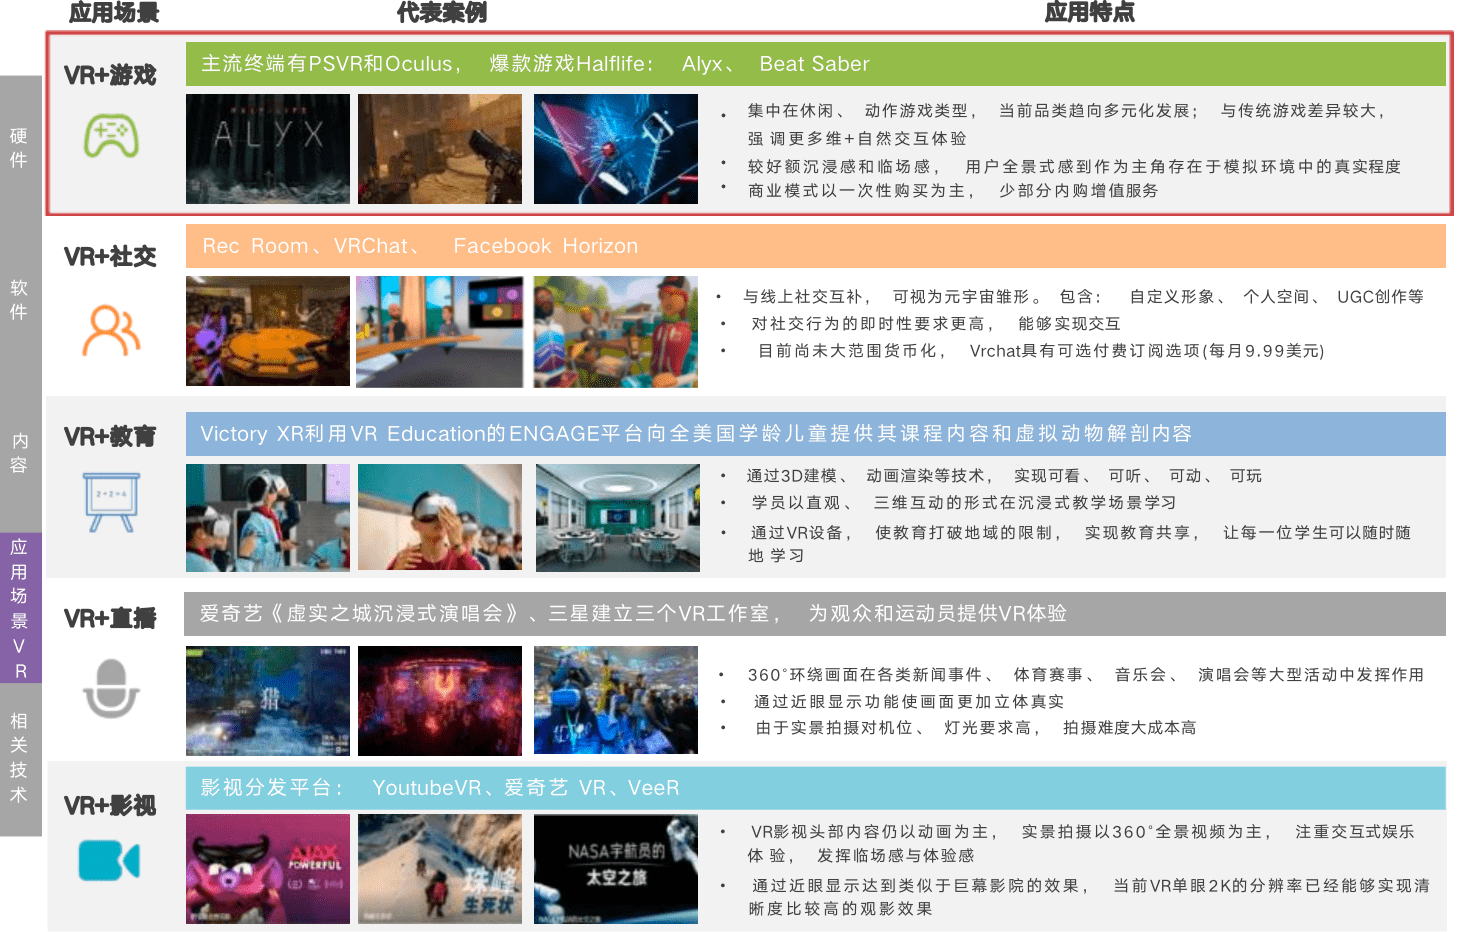Image resolution: width=1480 pixels, height=932 pixels.
Task: Switch to the 软件 sidebar section
Action: [18, 297]
